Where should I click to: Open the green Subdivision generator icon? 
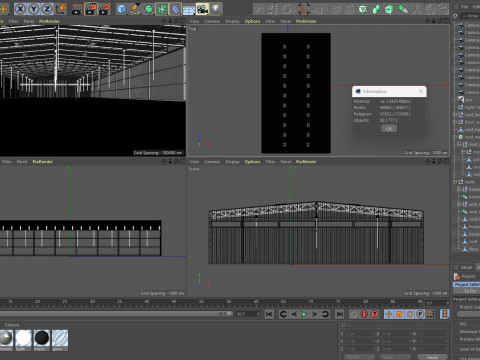point(149,9)
